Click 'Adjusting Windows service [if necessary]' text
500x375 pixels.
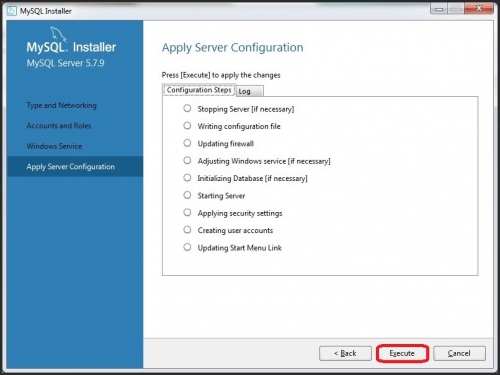(264, 161)
